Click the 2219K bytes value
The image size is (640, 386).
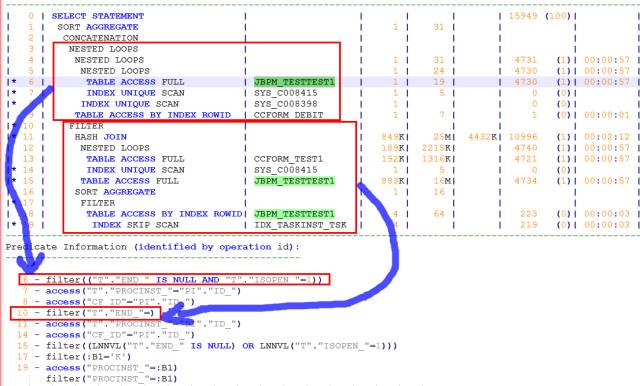[436, 148]
